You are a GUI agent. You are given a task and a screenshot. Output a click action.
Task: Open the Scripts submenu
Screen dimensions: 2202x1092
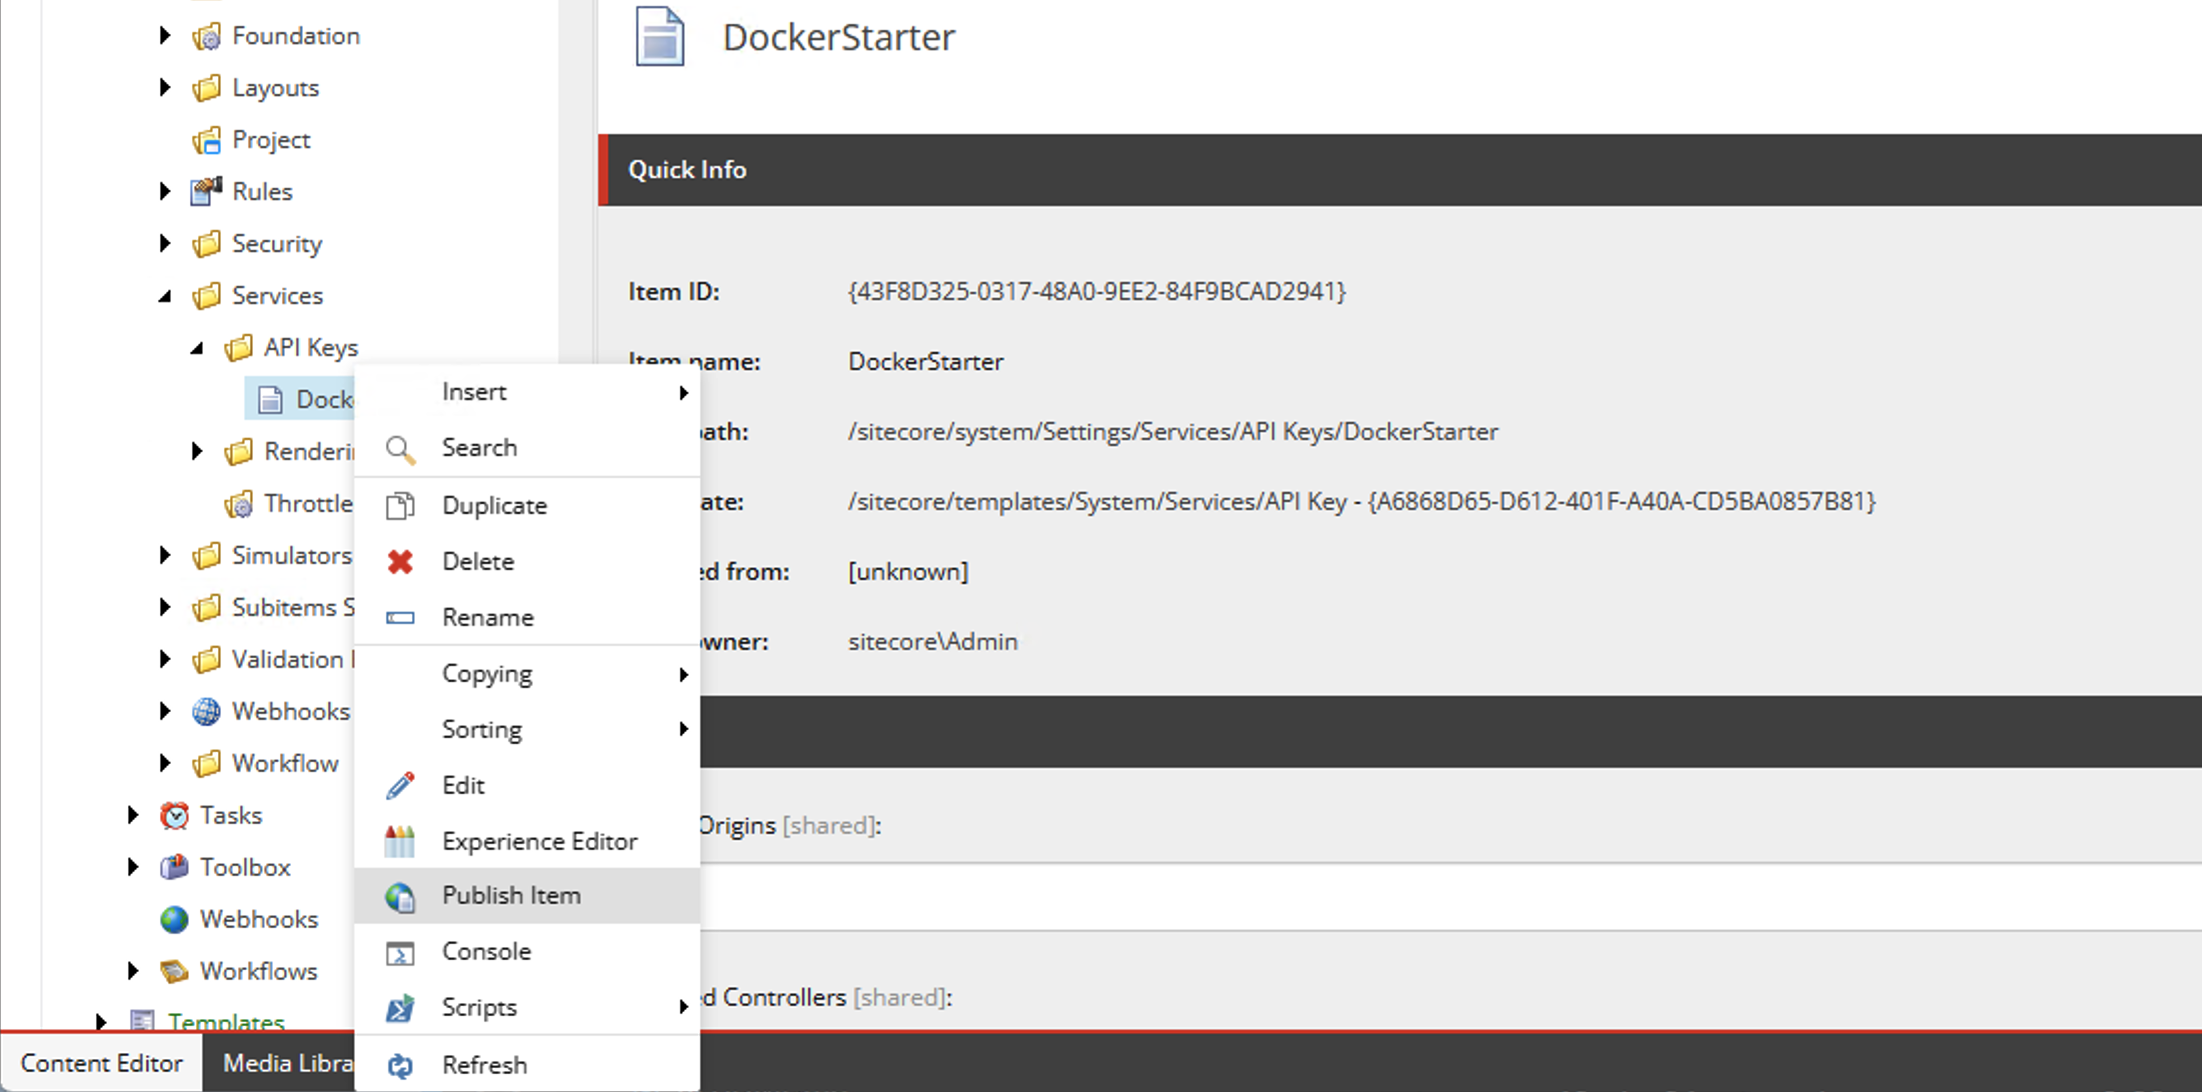point(527,1008)
